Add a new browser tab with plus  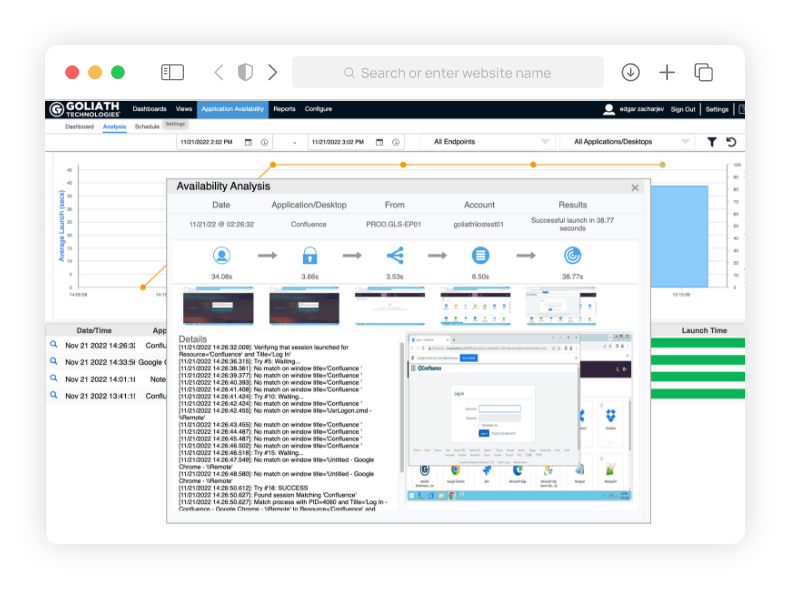[x=667, y=72]
